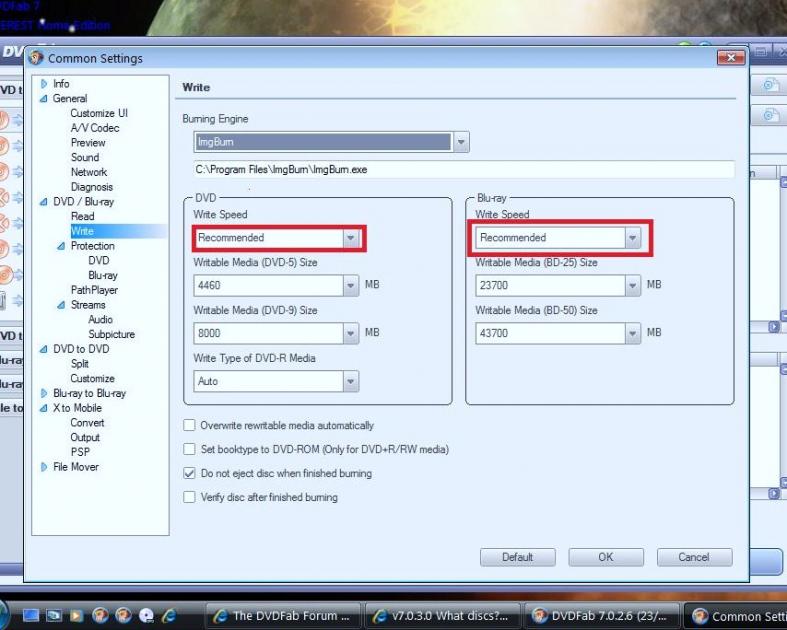Open the Sound settings page
Image resolution: width=787 pixels, height=630 pixels.
click(85, 157)
